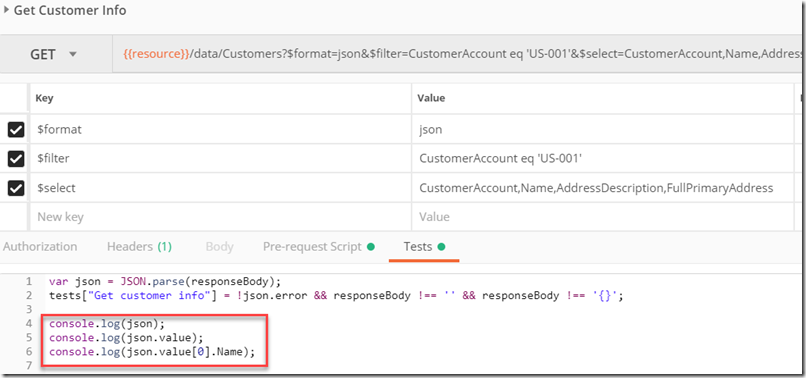Click the New key input field
Screen dimensions: 806x378
[221, 217]
